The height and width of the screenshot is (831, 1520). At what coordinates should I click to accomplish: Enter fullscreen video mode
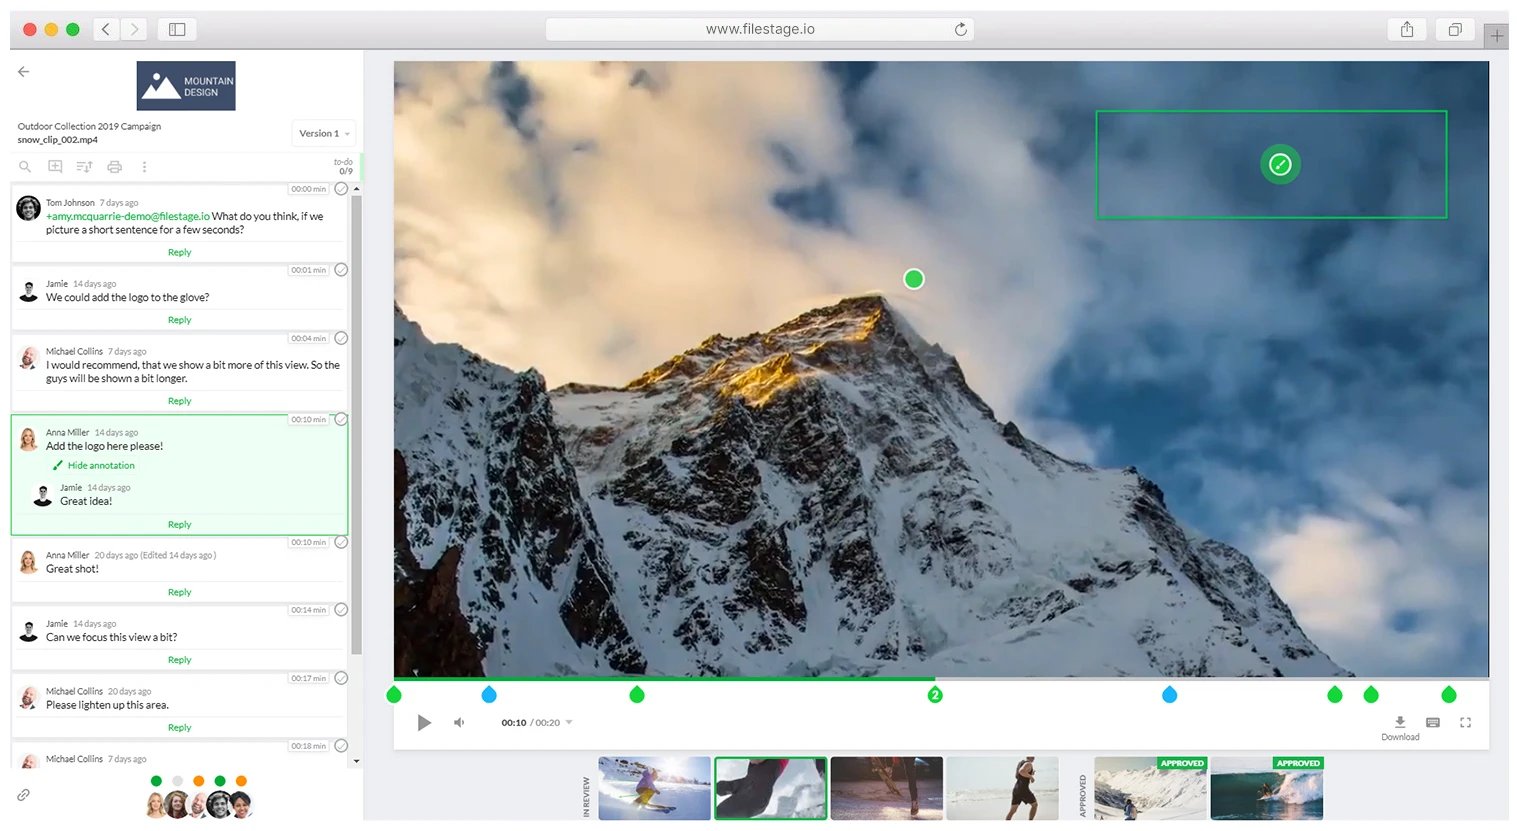tap(1465, 722)
